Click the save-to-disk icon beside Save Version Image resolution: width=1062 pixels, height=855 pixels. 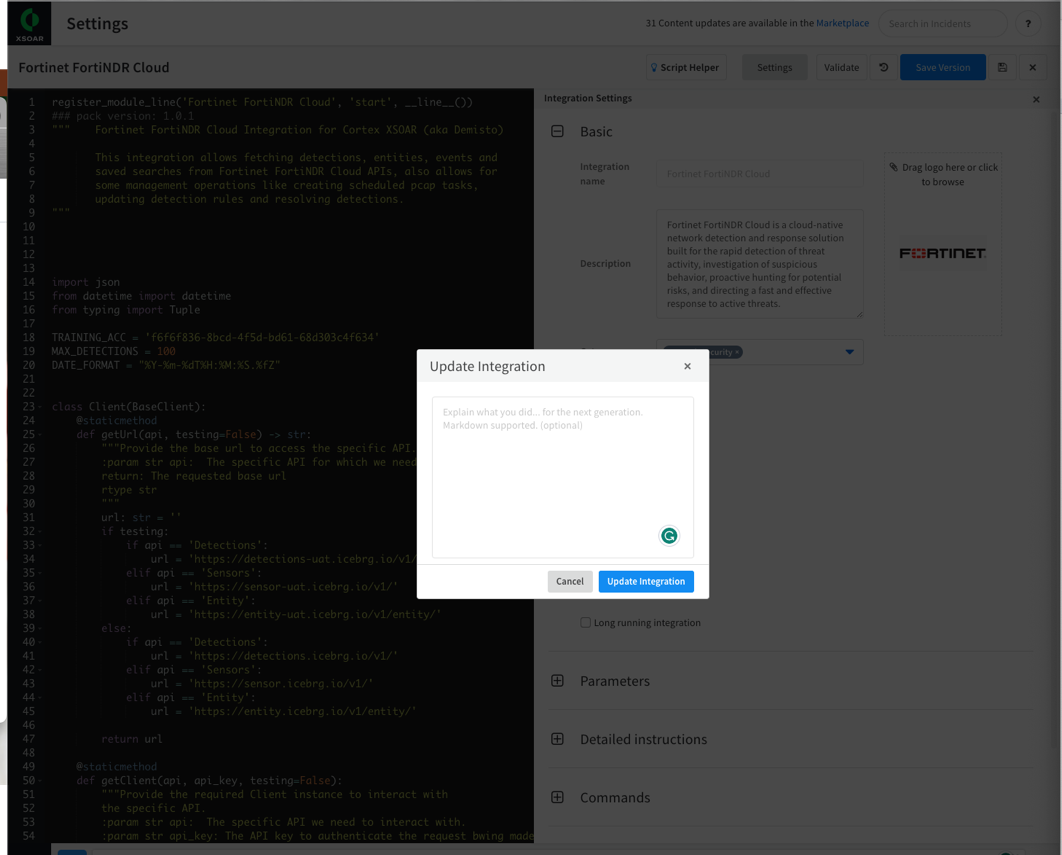pos(1003,67)
